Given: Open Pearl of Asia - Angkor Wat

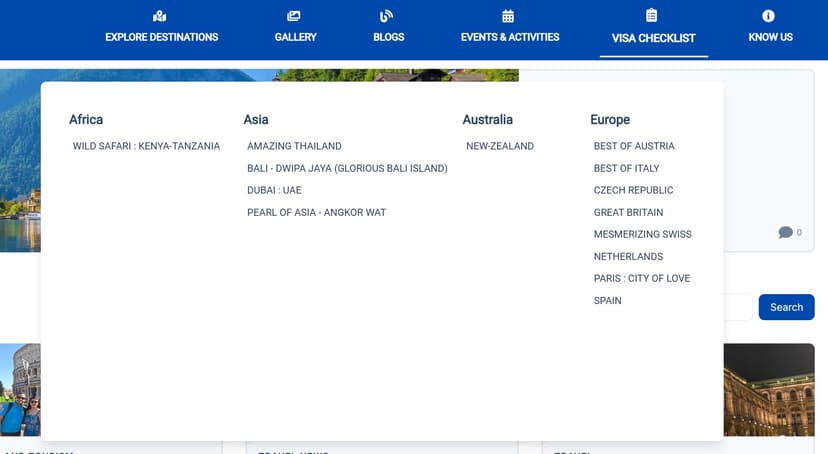Looking at the screenshot, I should (316, 212).
